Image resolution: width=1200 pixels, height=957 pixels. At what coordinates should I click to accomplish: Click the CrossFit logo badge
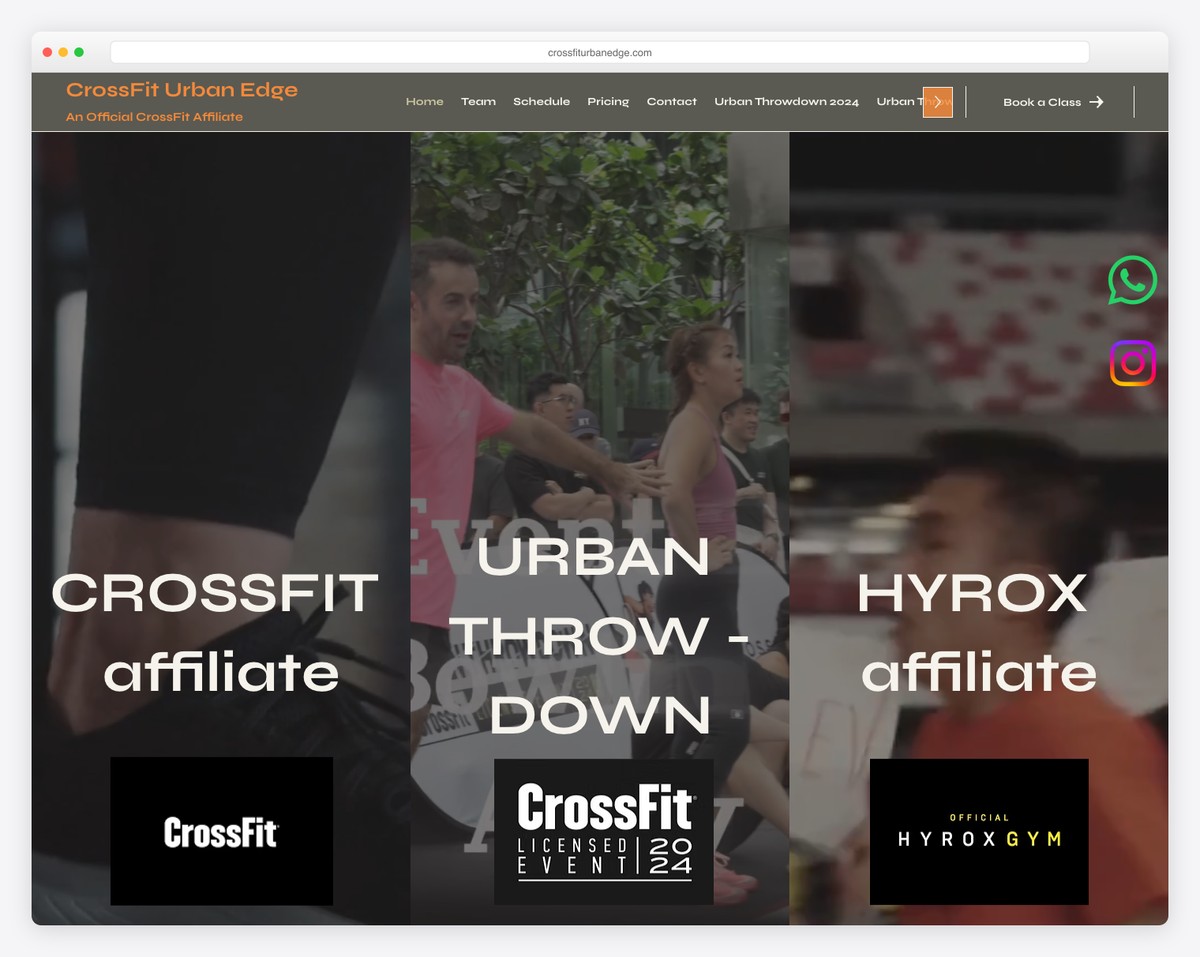[x=221, y=831]
